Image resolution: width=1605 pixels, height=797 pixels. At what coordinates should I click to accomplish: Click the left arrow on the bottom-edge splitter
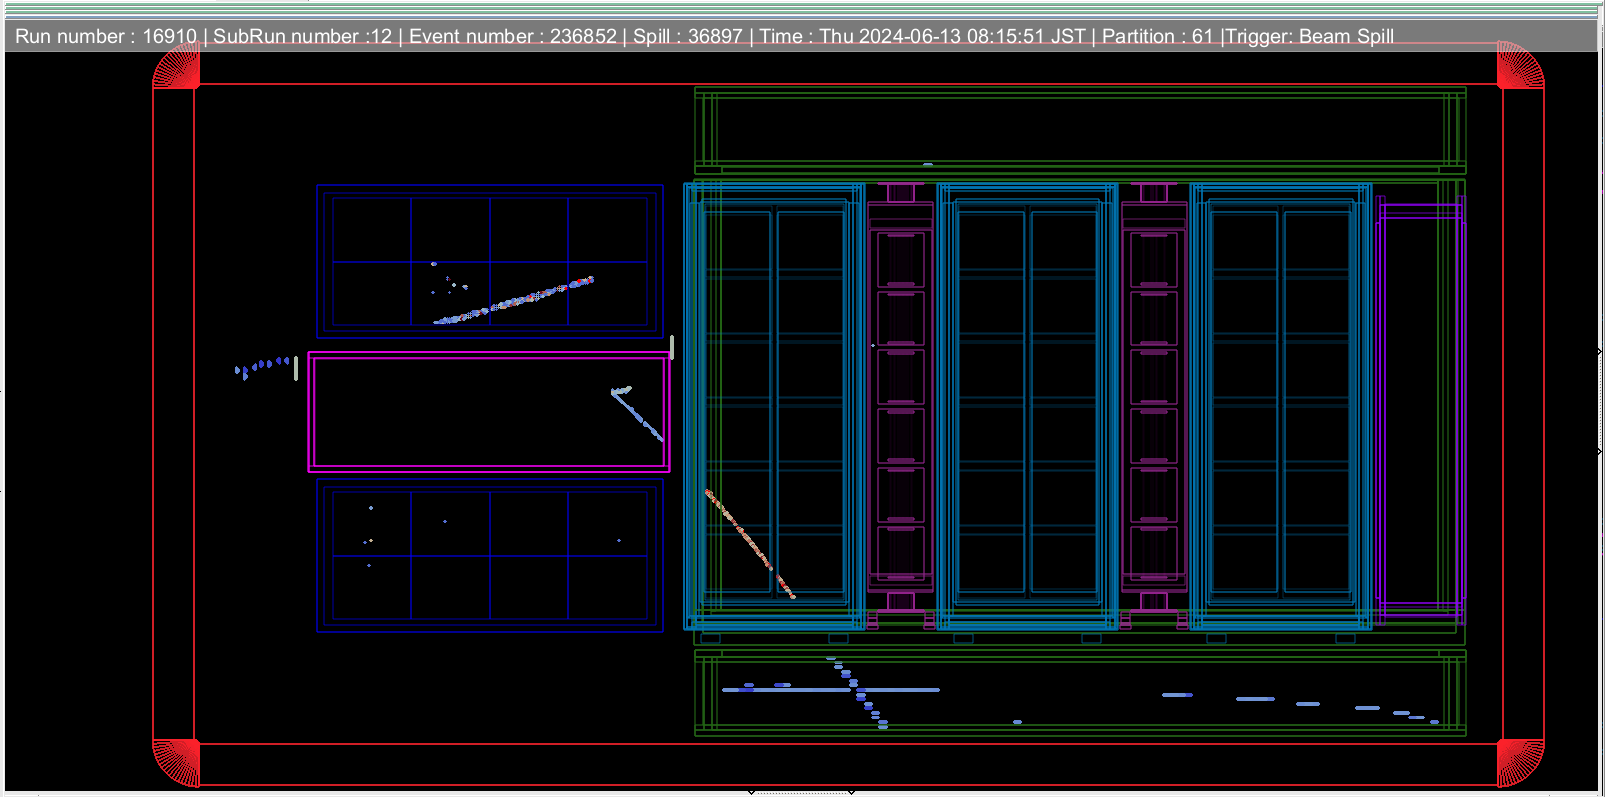[x=751, y=792]
